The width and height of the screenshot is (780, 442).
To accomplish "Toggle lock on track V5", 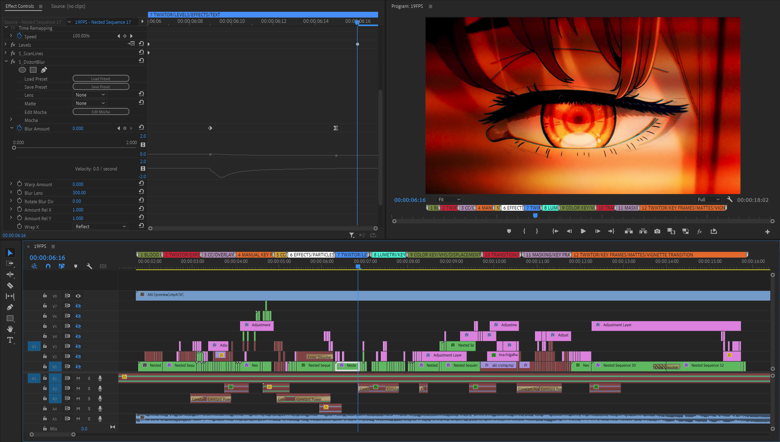I will tap(45, 326).
